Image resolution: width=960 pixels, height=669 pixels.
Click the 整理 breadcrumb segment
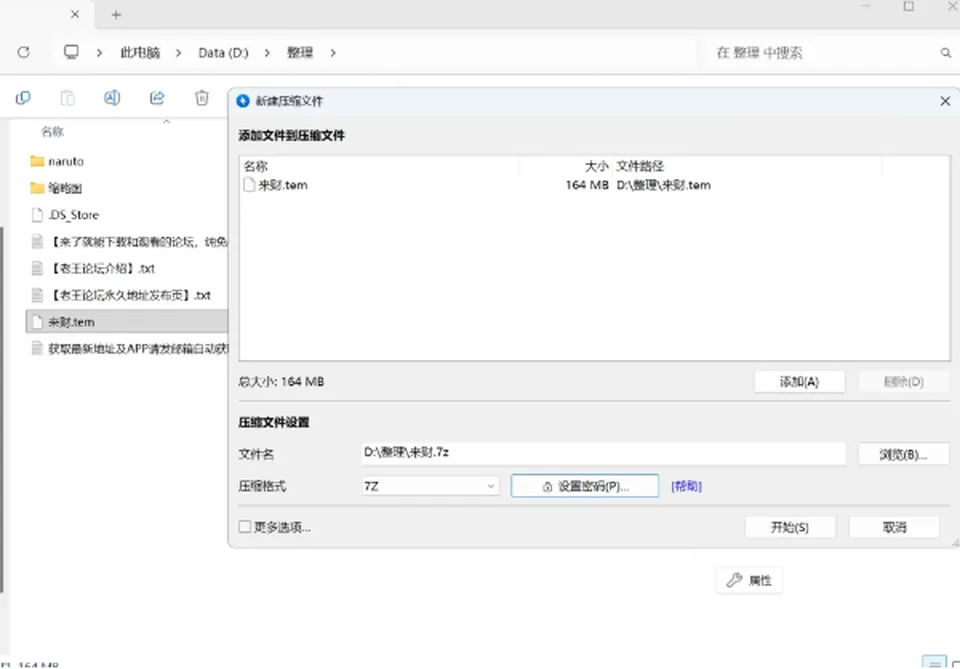click(300, 53)
